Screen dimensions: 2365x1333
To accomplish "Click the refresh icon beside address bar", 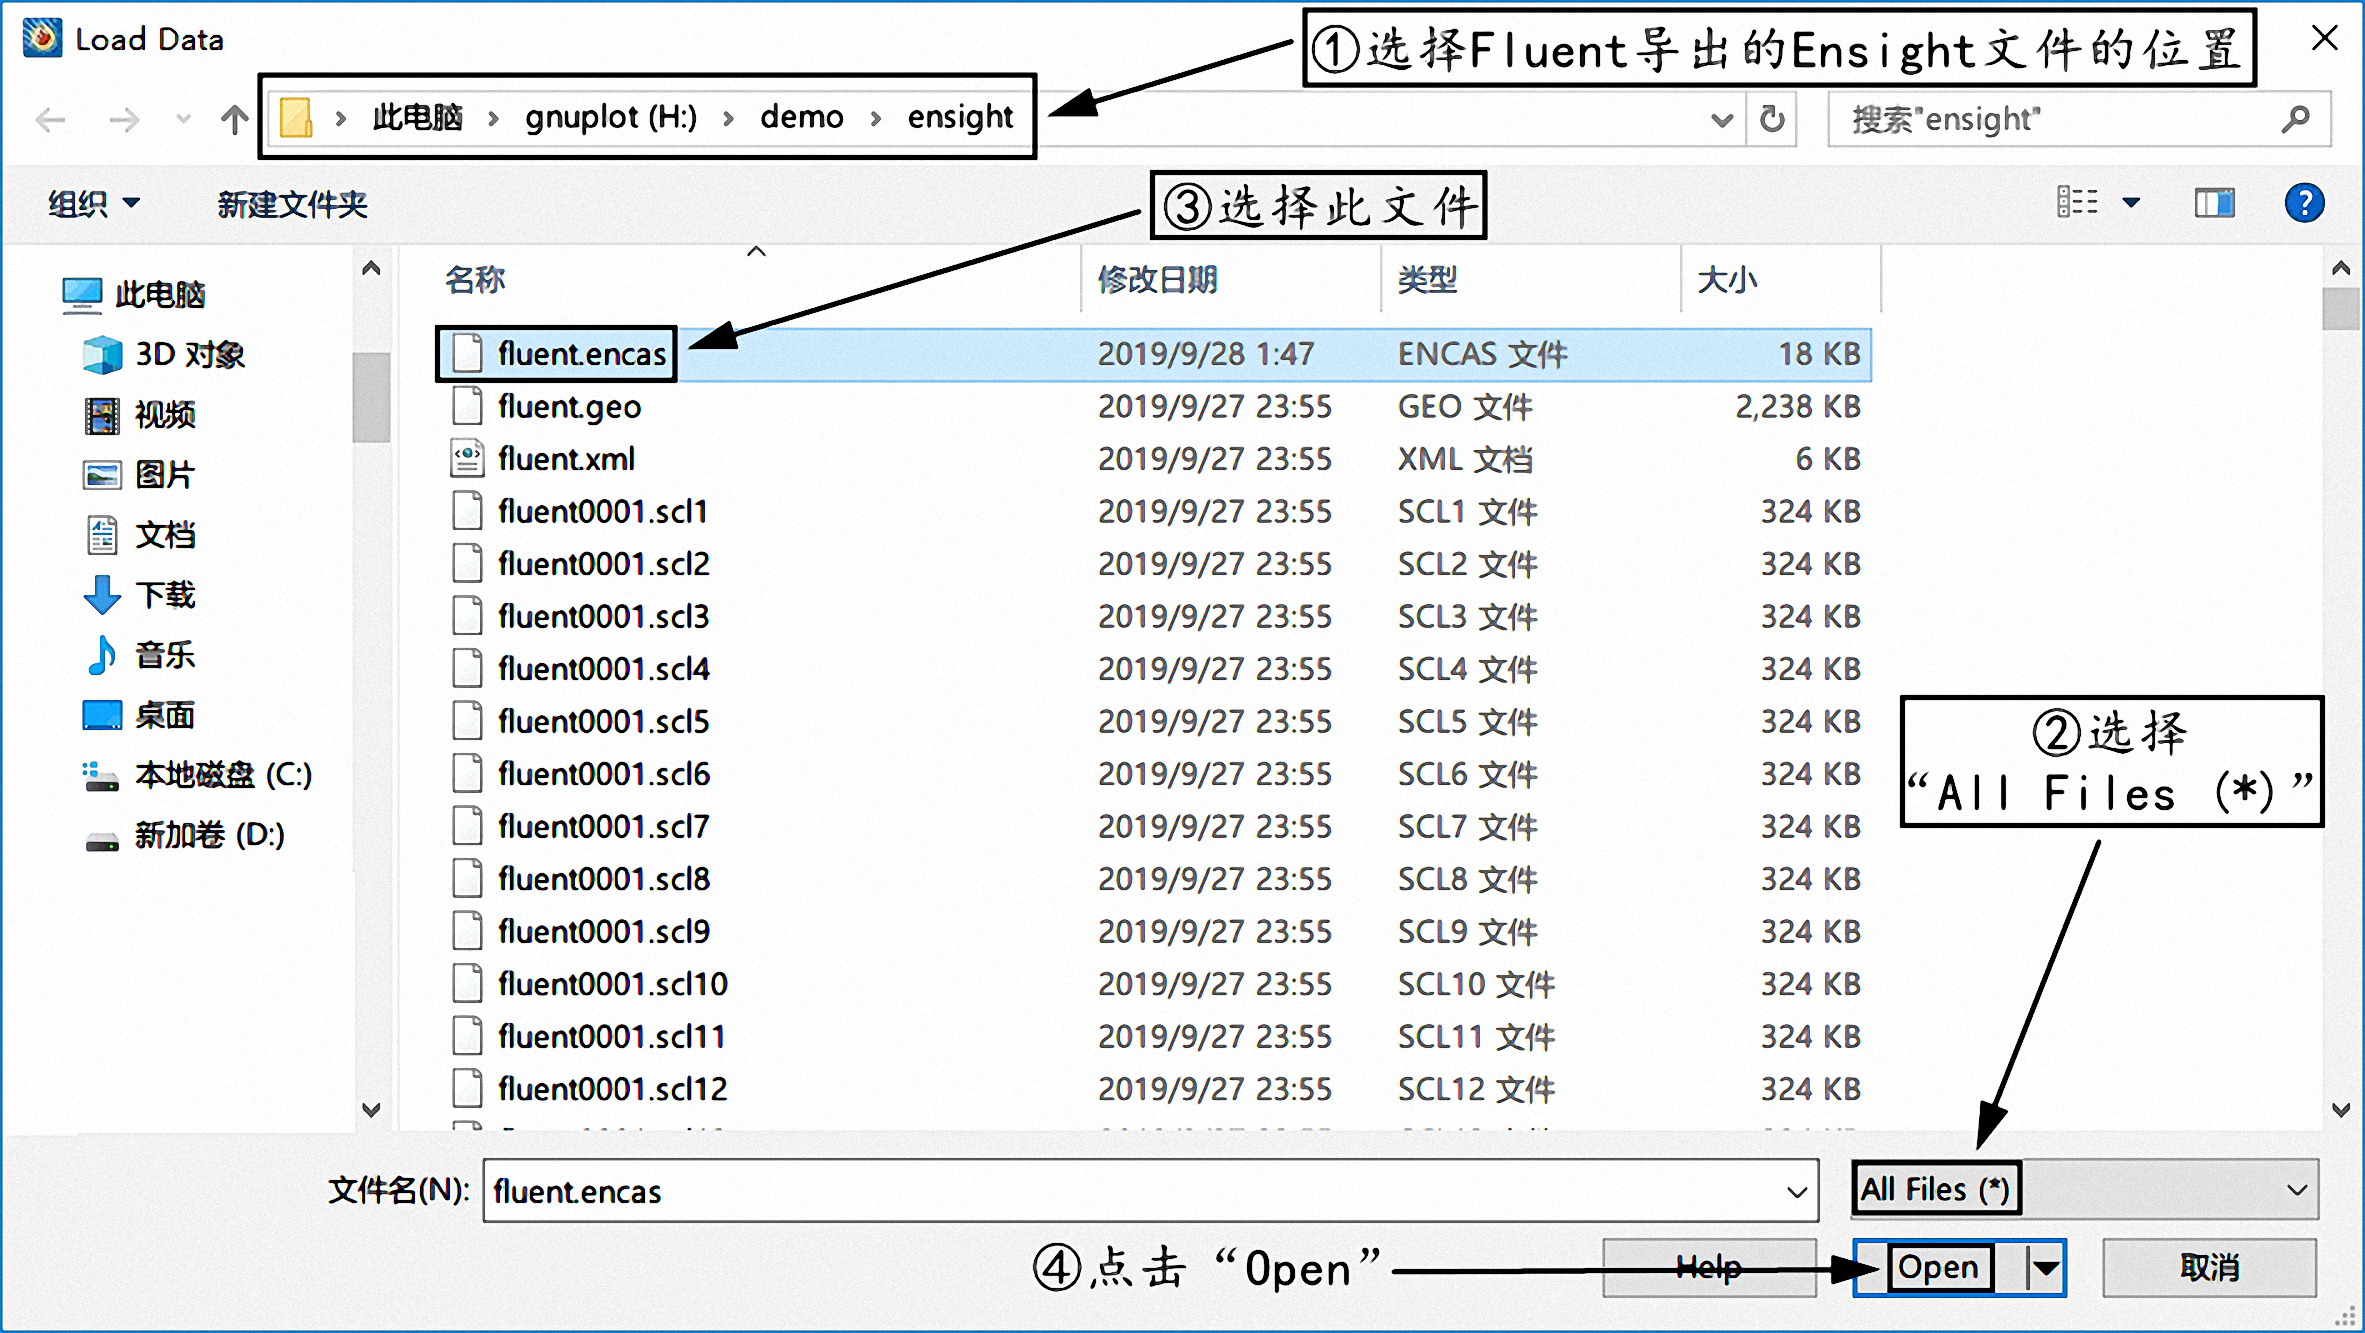I will tap(1771, 119).
